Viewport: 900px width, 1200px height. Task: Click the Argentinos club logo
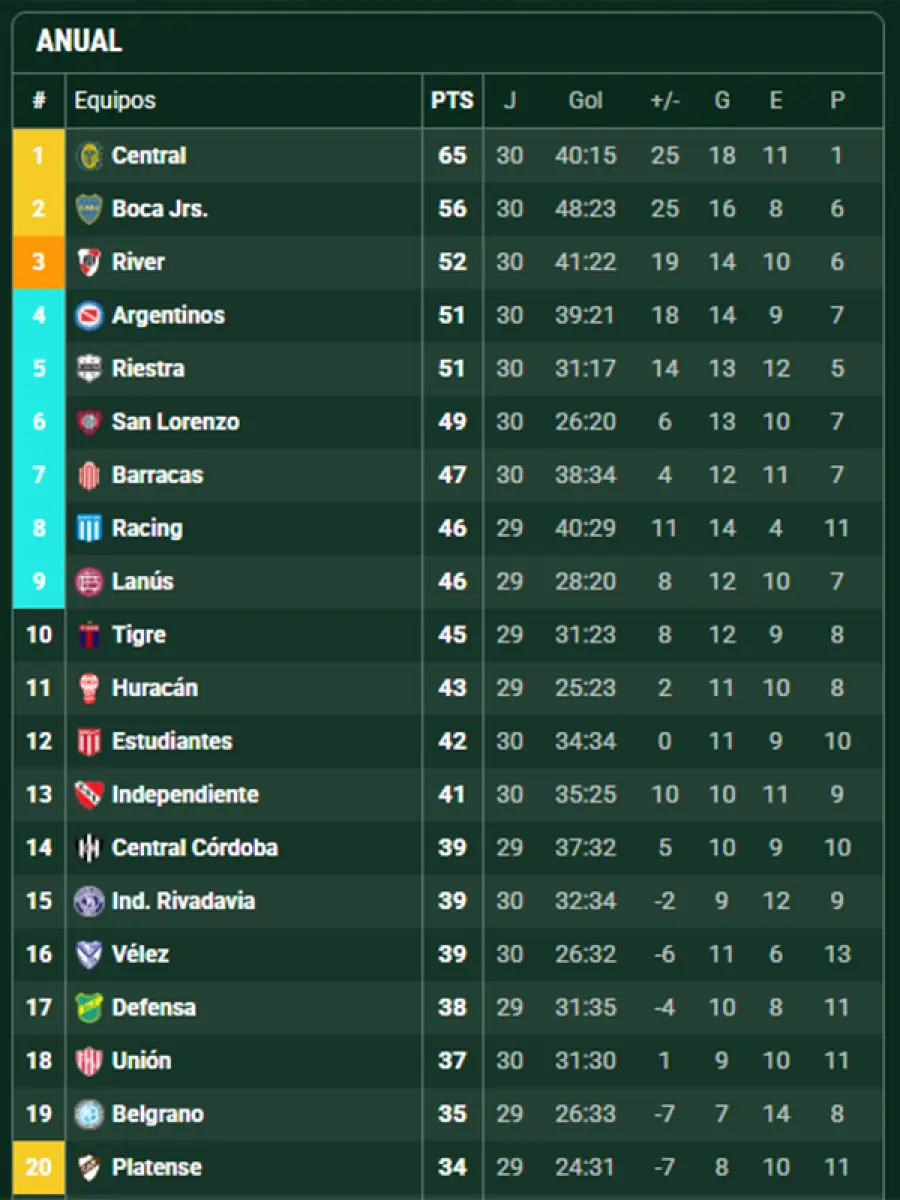89,316
